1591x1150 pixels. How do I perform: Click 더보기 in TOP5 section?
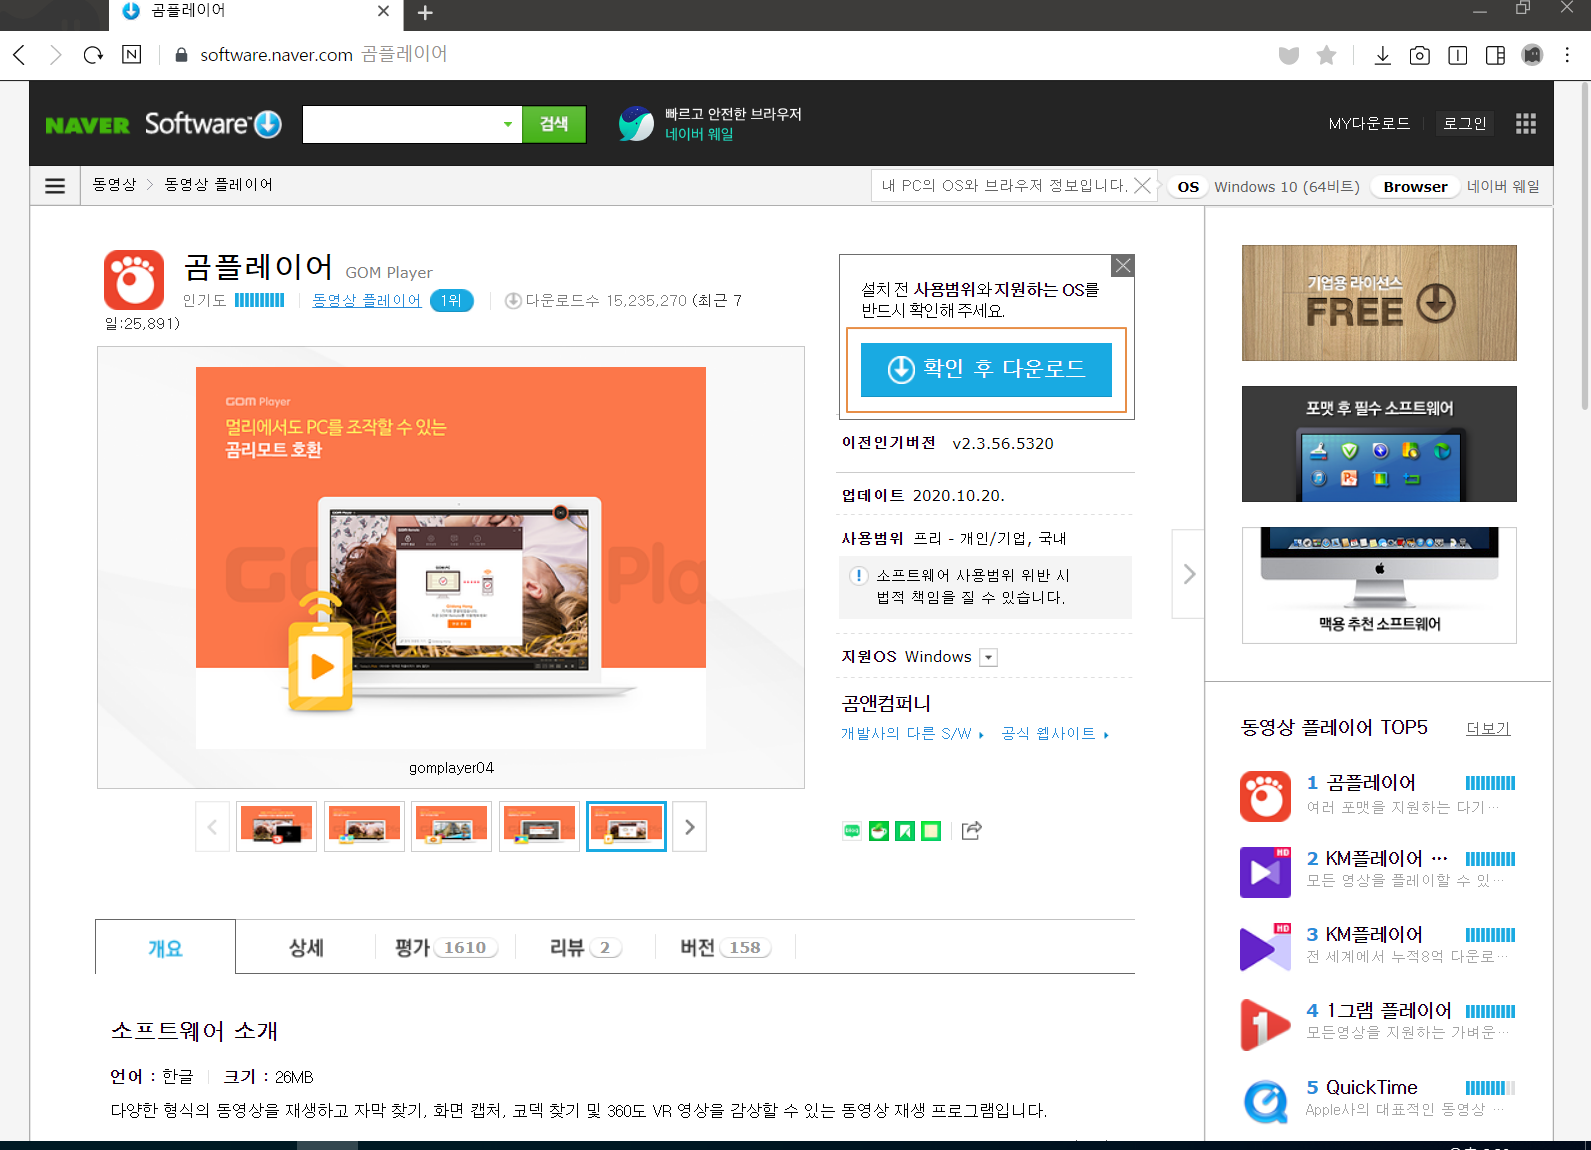pos(1488,728)
